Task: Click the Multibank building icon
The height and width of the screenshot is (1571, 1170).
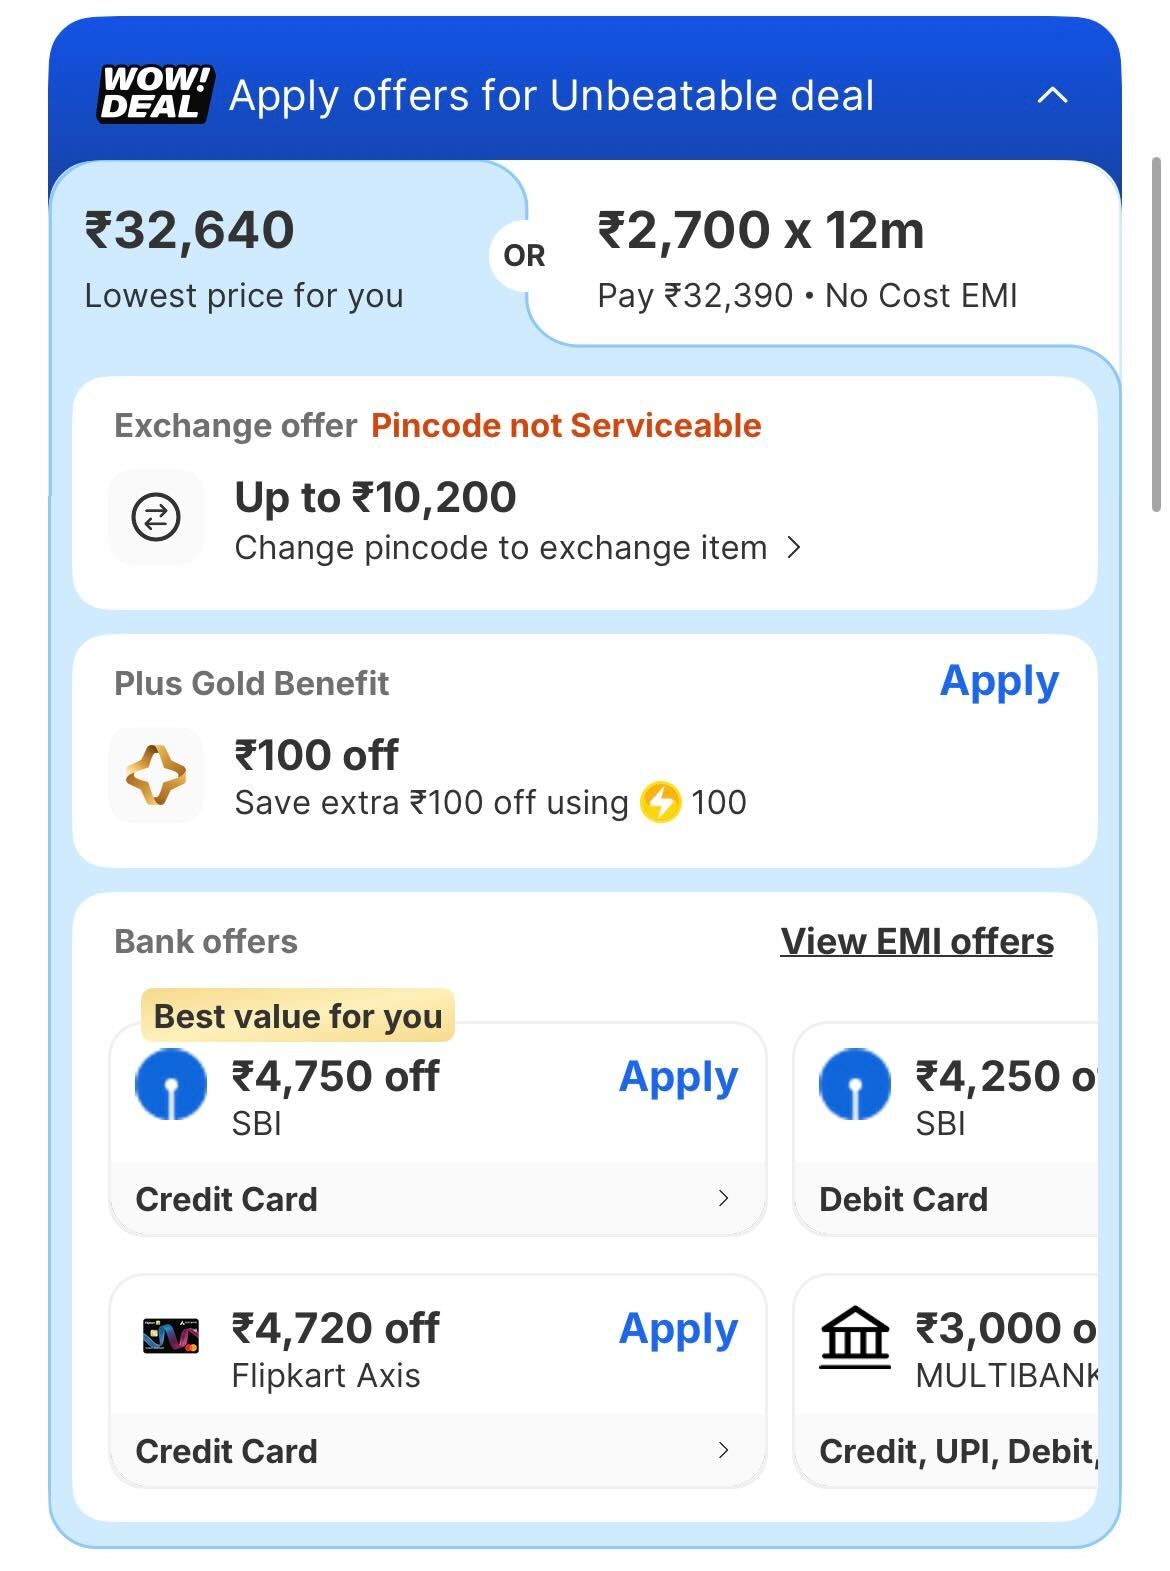Action: coord(854,1336)
